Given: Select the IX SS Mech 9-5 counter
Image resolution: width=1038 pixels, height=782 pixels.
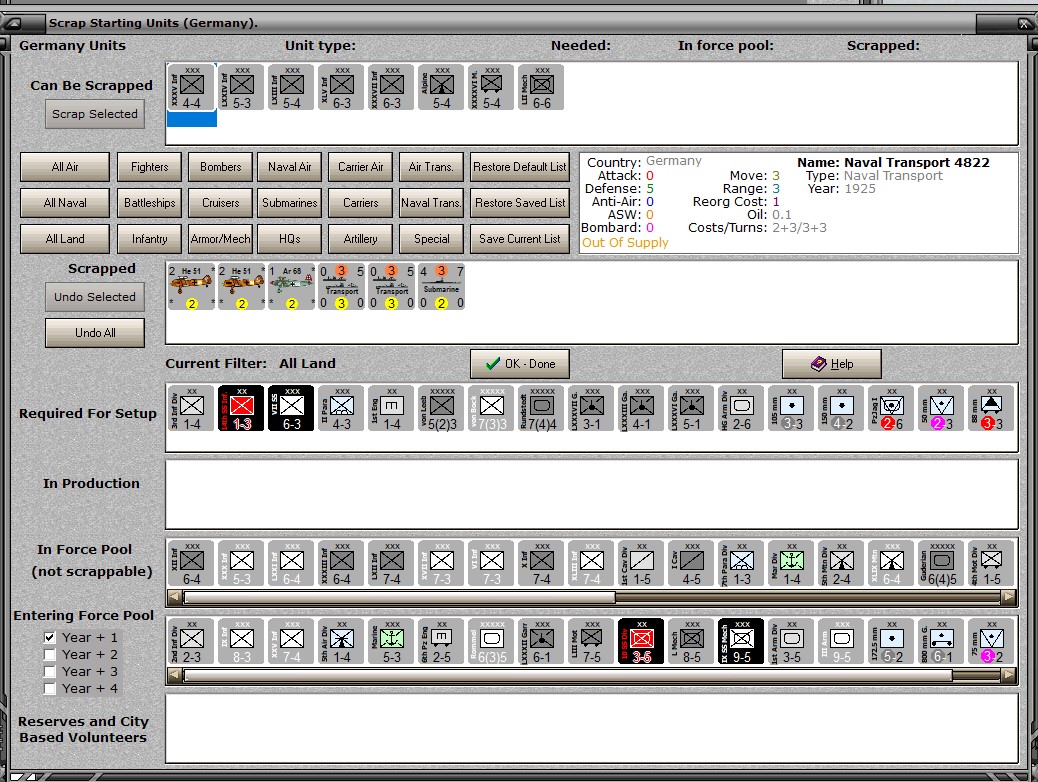Looking at the screenshot, I should 741,641.
